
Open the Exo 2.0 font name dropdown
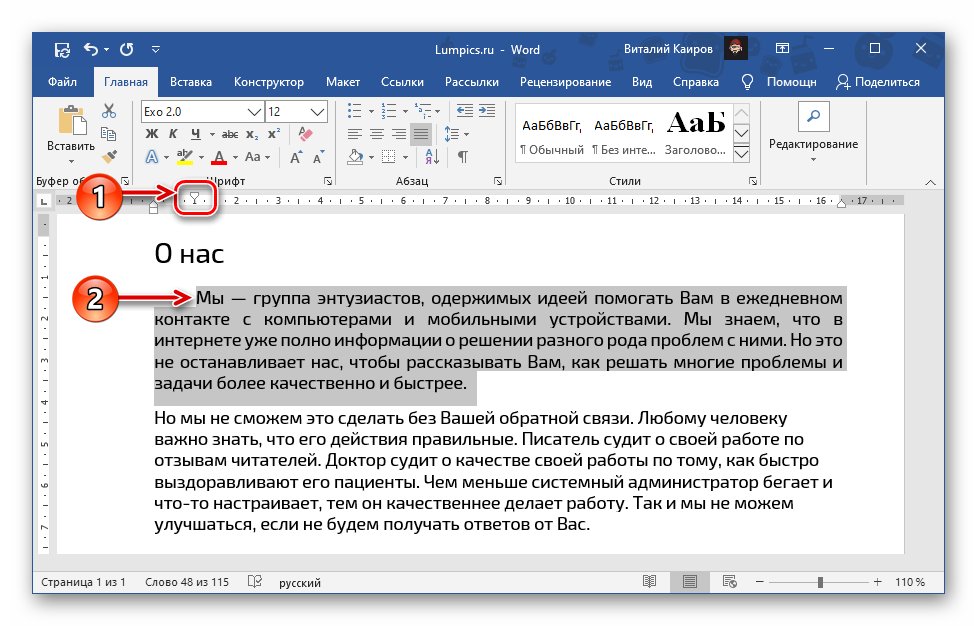click(256, 111)
